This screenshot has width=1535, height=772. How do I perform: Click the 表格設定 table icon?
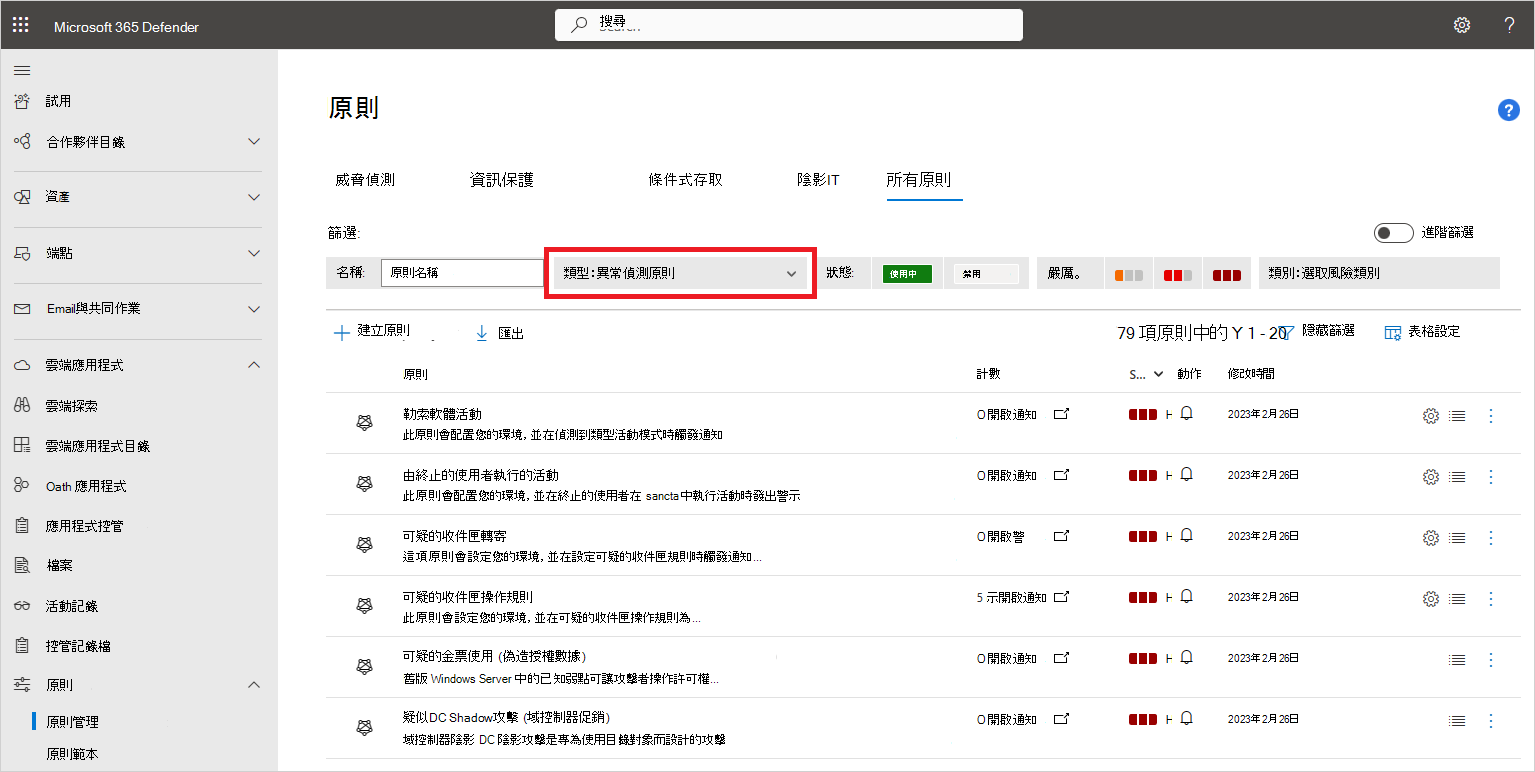coord(1392,332)
